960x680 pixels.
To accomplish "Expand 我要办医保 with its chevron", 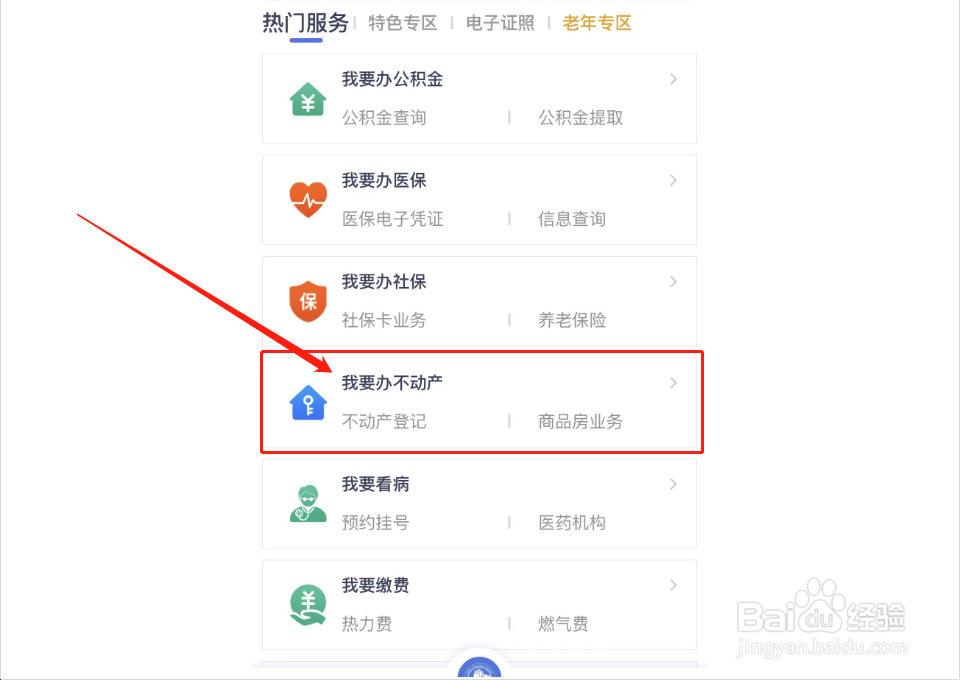I will point(673,180).
